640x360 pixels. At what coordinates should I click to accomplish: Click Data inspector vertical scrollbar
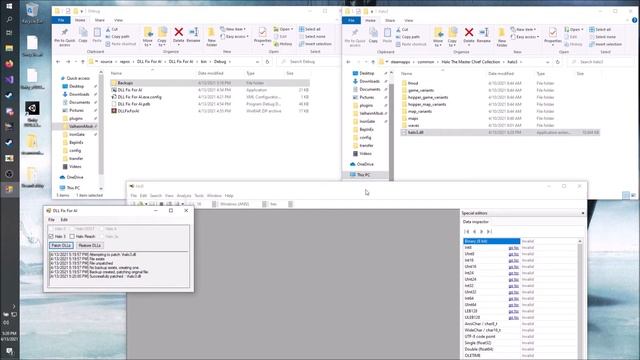click(x=580, y=299)
